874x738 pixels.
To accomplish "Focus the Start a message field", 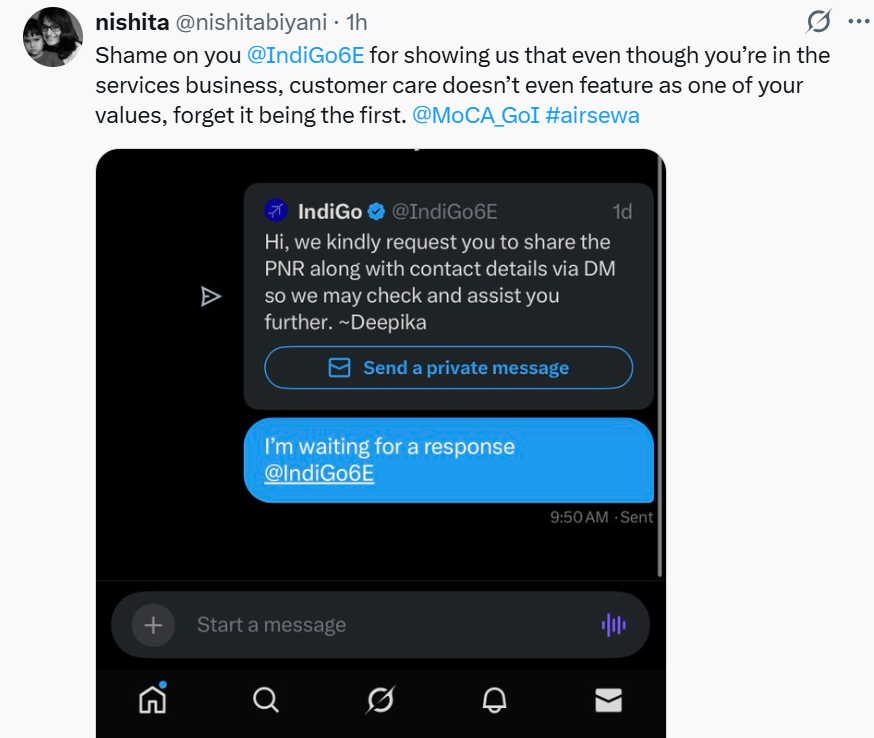I will 380,625.
